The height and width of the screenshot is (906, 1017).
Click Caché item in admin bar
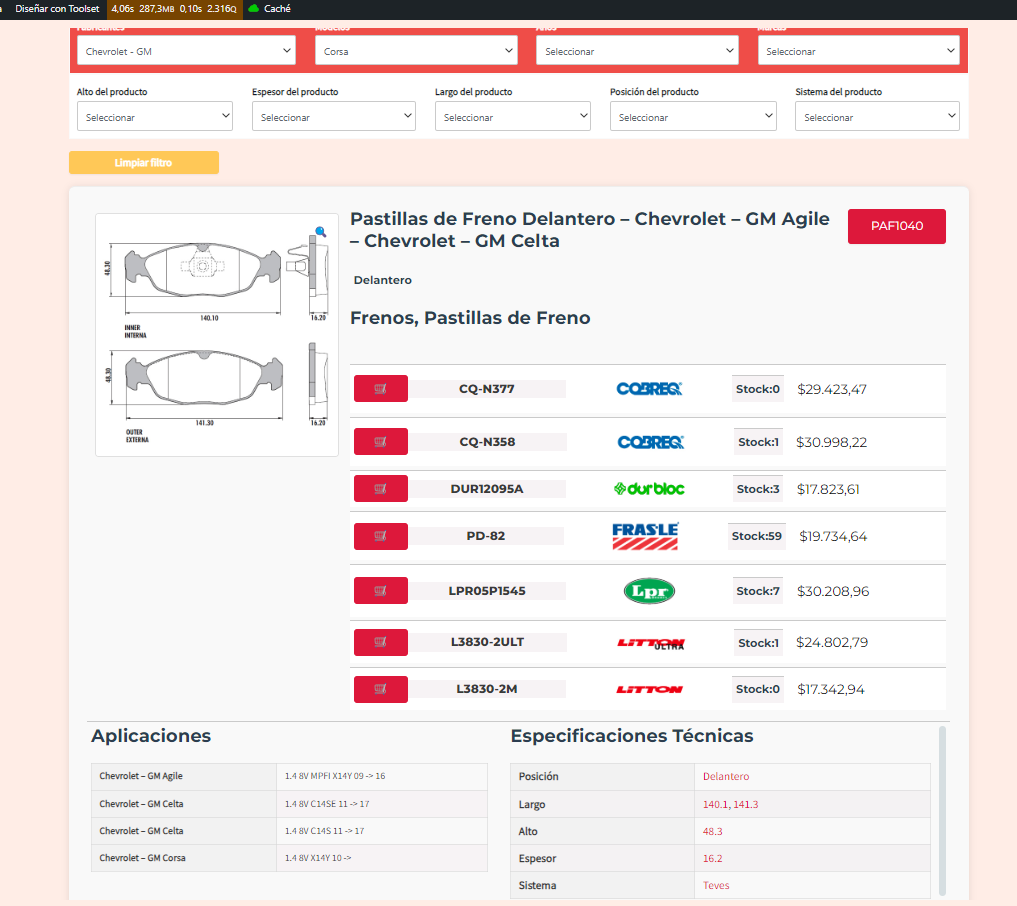pyautogui.click(x=270, y=8)
